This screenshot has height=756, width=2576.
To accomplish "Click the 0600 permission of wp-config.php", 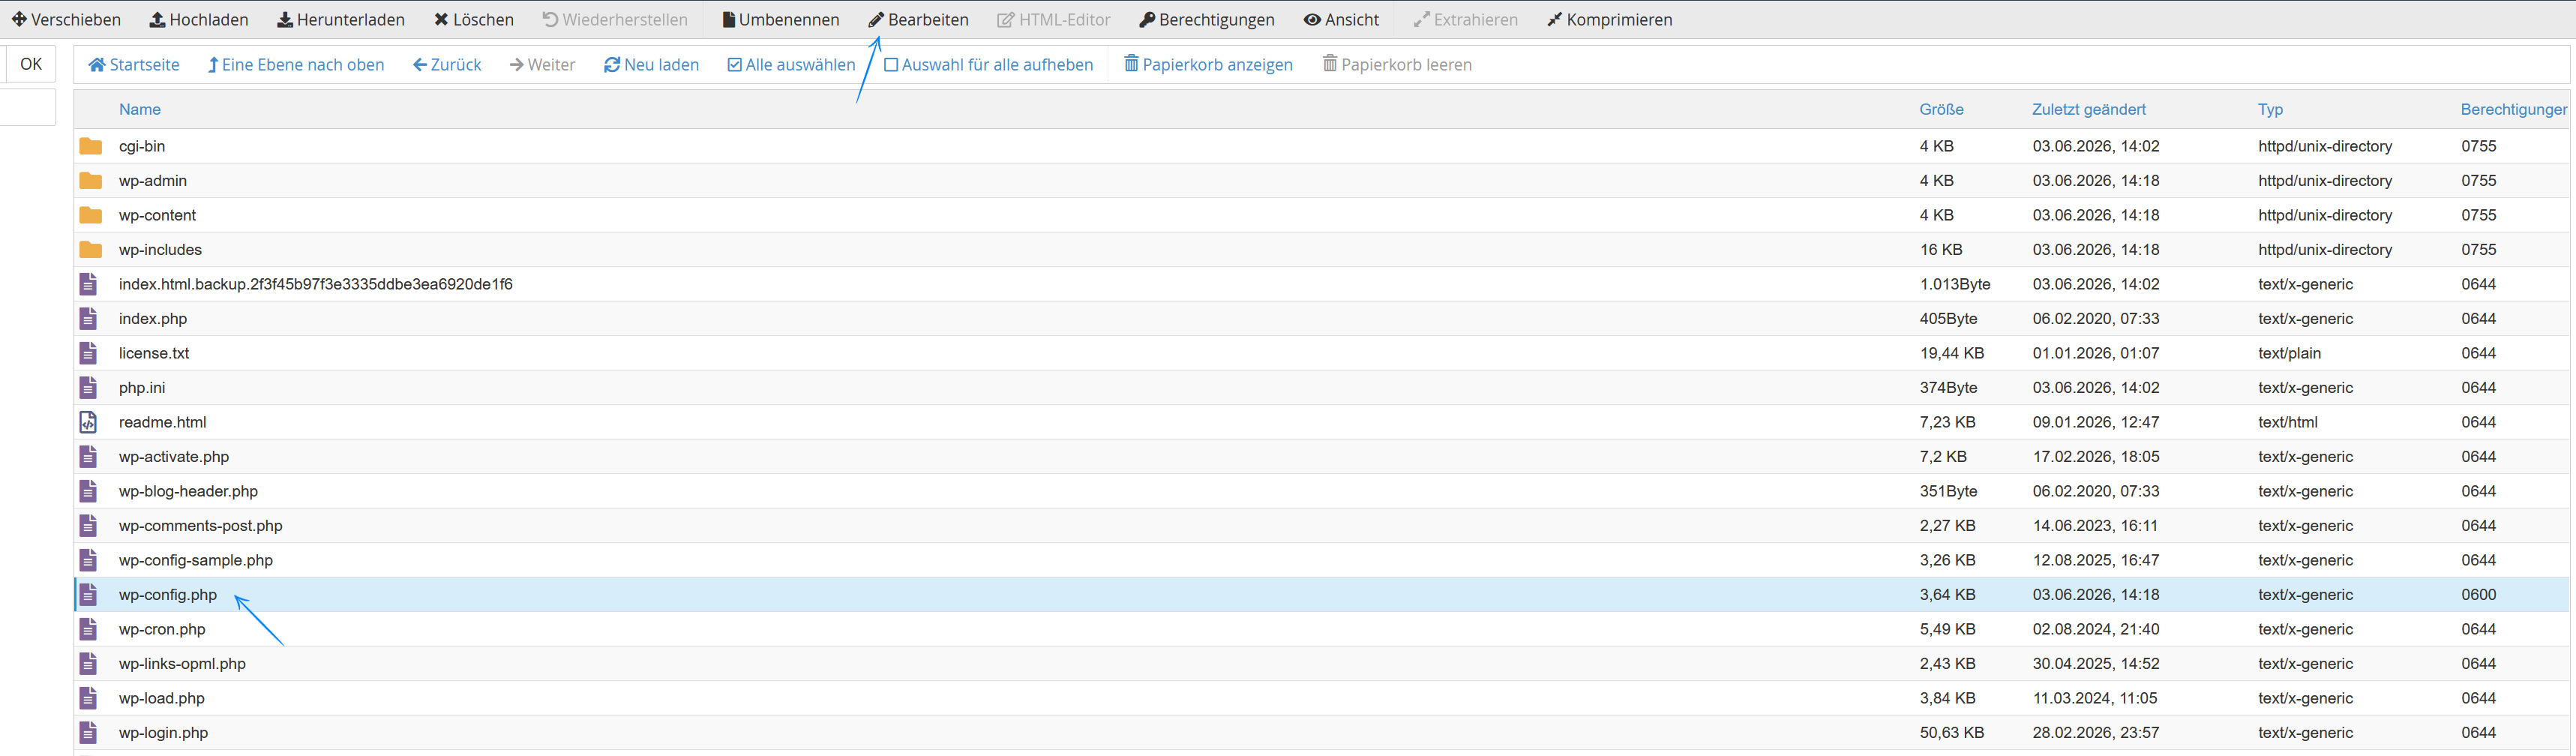I will tap(2479, 595).
